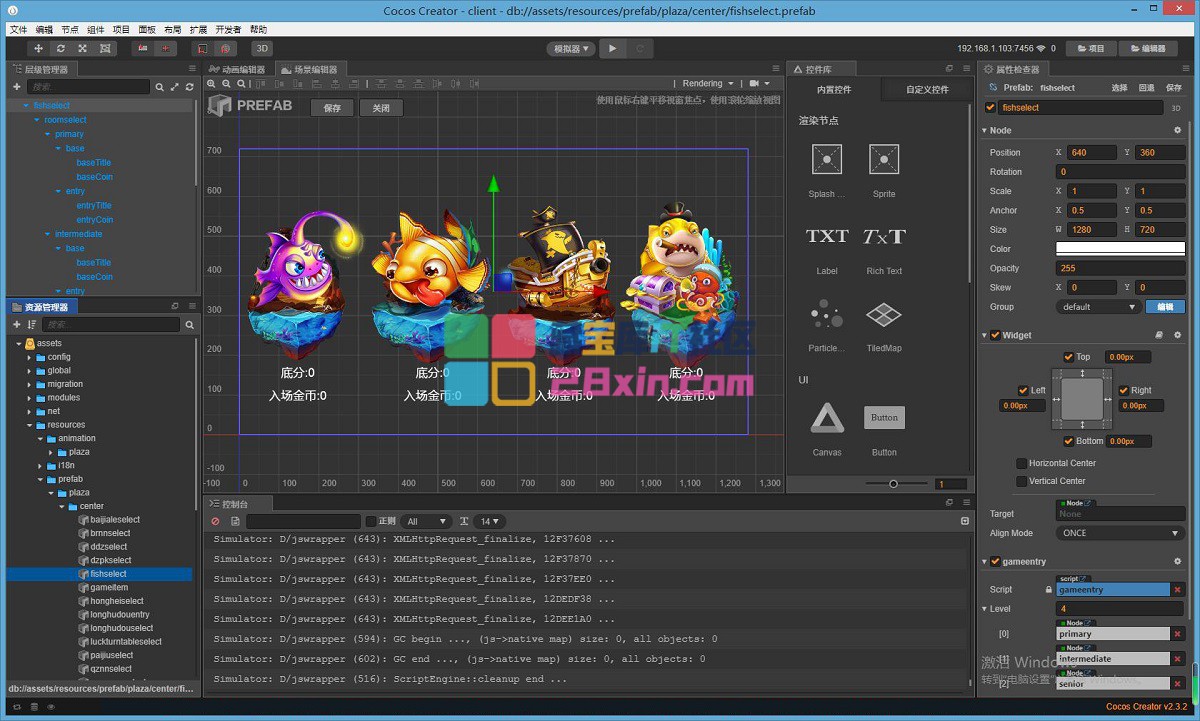Pick the Sprite control icon

pyautogui.click(x=884, y=159)
